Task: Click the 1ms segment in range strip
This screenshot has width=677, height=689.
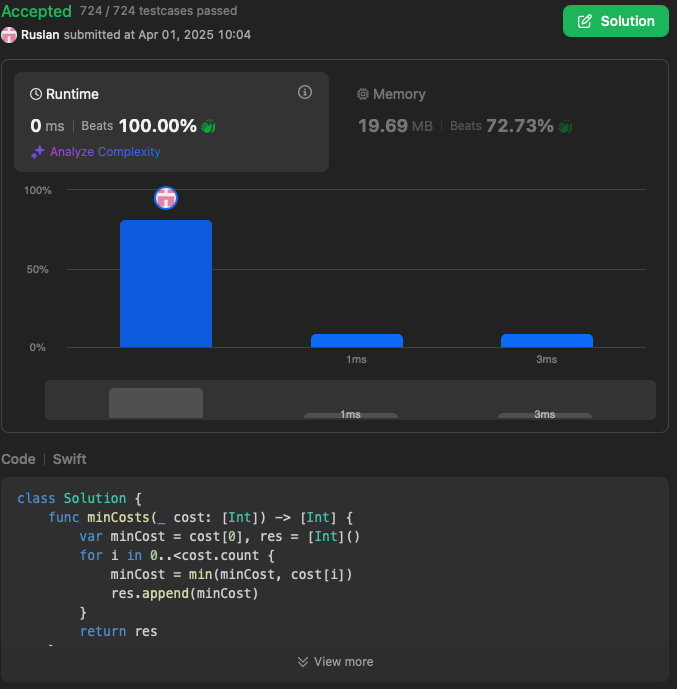Action: [x=350, y=414]
